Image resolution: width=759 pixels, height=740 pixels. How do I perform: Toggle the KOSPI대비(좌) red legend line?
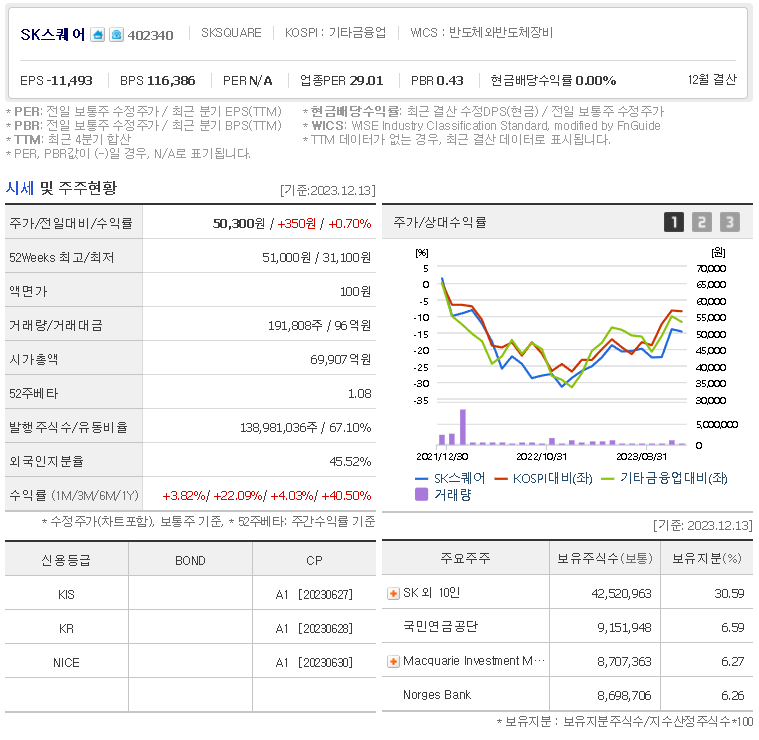pos(544,478)
